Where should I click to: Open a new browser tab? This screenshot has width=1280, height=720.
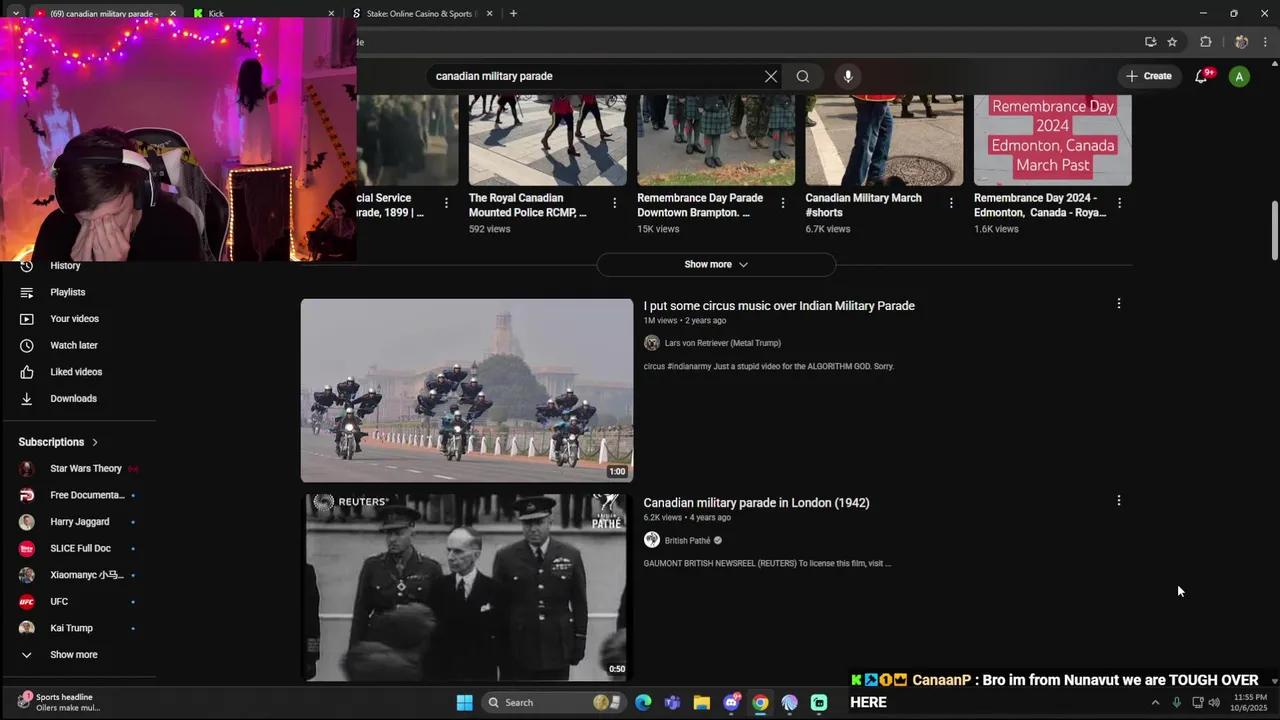(513, 14)
